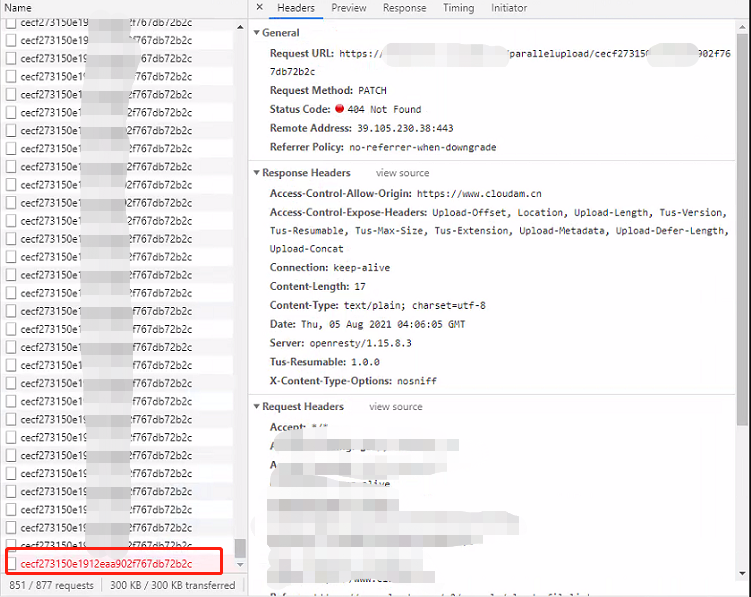Click the file icon of the red request
The width and height of the screenshot is (751, 597).
coord(11,563)
